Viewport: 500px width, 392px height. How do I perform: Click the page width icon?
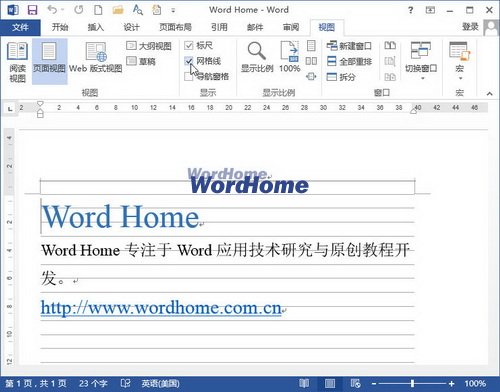(311, 77)
